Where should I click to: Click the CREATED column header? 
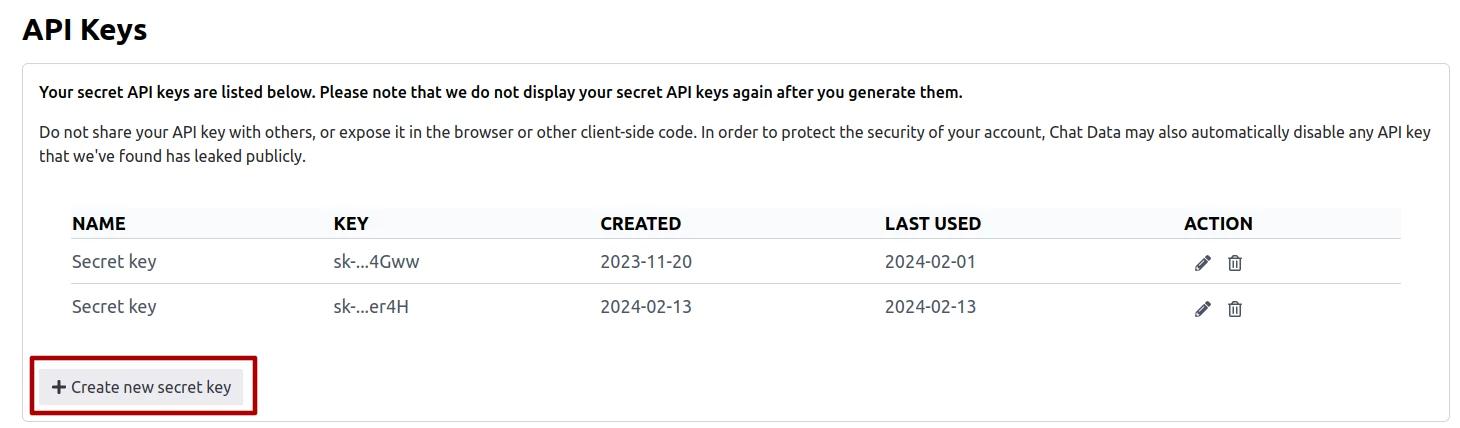tap(640, 223)
